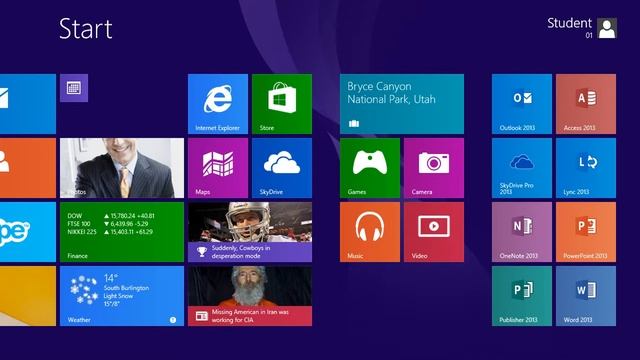Open the Desktop tile
This screenshot has width=640, height=360.
click(x=28, y=296)
